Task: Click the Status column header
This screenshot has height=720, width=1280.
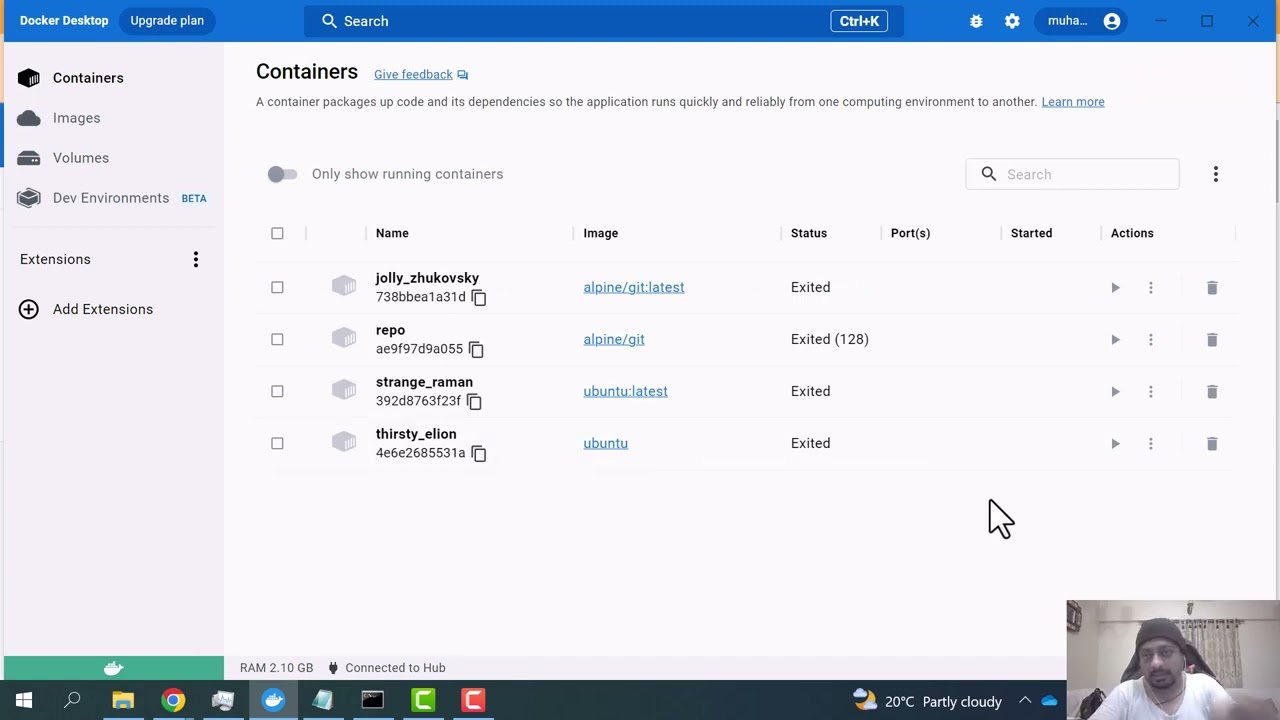Action: [809, 233]
